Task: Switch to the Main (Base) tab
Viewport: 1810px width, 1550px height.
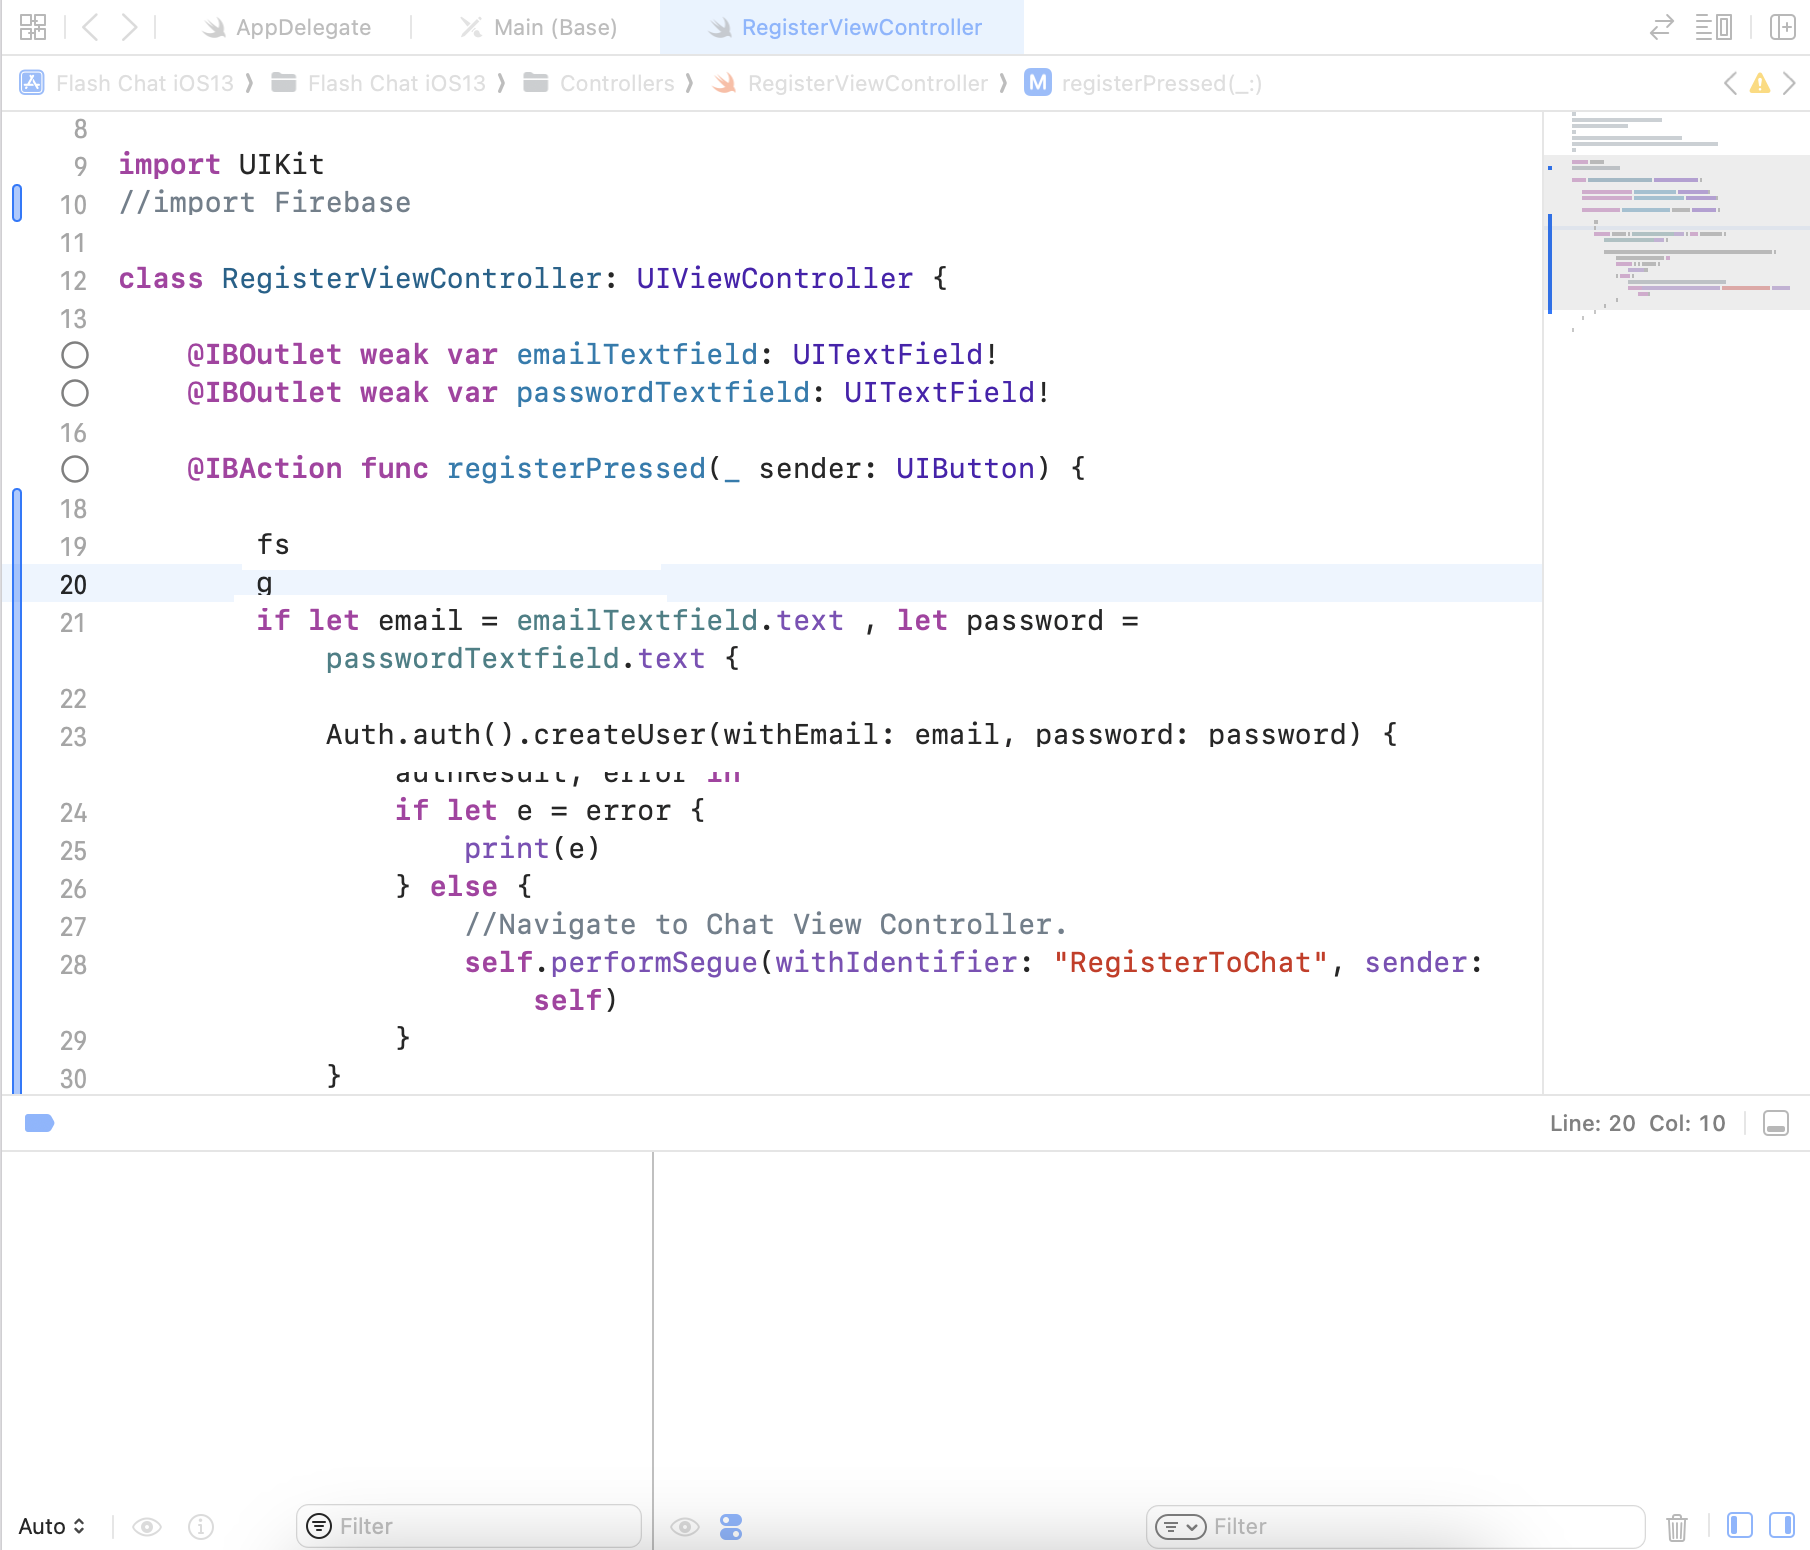Action: tap(538, 27)
